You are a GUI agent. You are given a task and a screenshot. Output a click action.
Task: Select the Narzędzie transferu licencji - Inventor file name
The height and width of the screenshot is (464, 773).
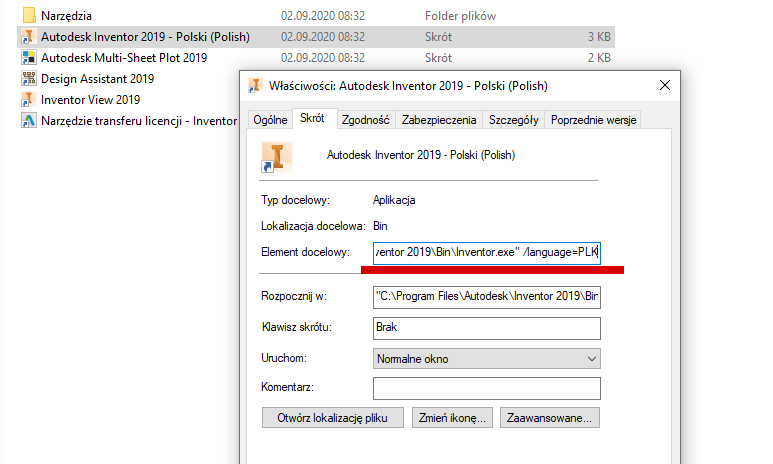point(139,121)
